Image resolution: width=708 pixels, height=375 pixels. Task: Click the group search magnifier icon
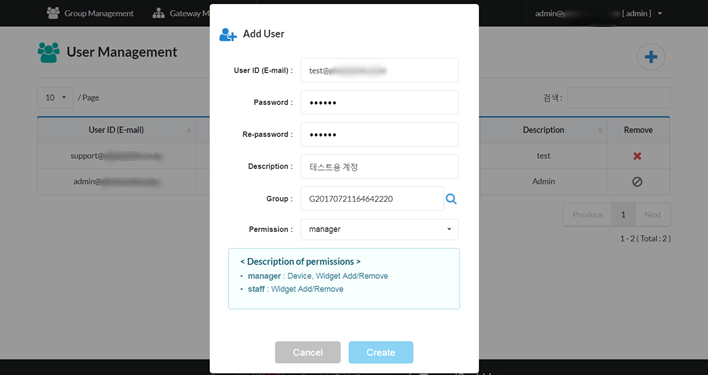tap(451, 199)
